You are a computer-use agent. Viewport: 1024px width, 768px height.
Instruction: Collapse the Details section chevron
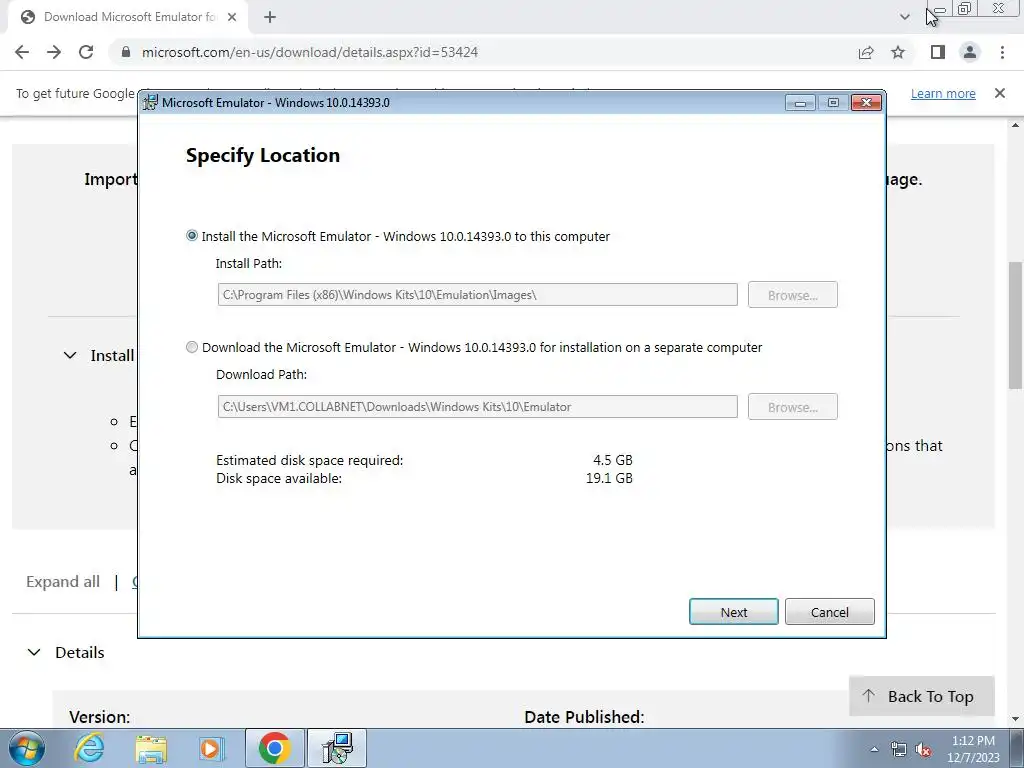[34, 652]
